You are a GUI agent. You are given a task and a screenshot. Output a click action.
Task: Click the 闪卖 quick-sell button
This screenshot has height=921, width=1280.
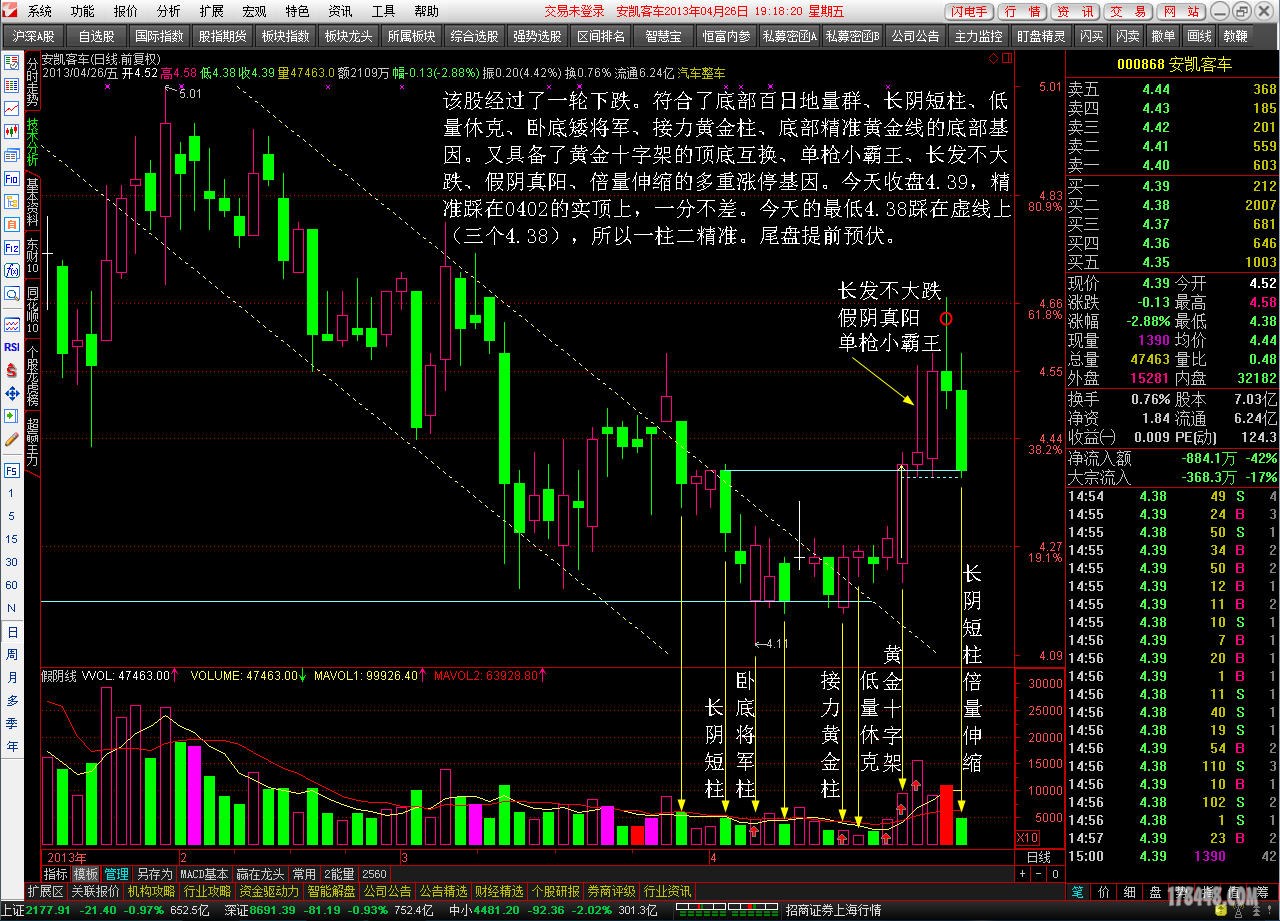coord(1128,35)
